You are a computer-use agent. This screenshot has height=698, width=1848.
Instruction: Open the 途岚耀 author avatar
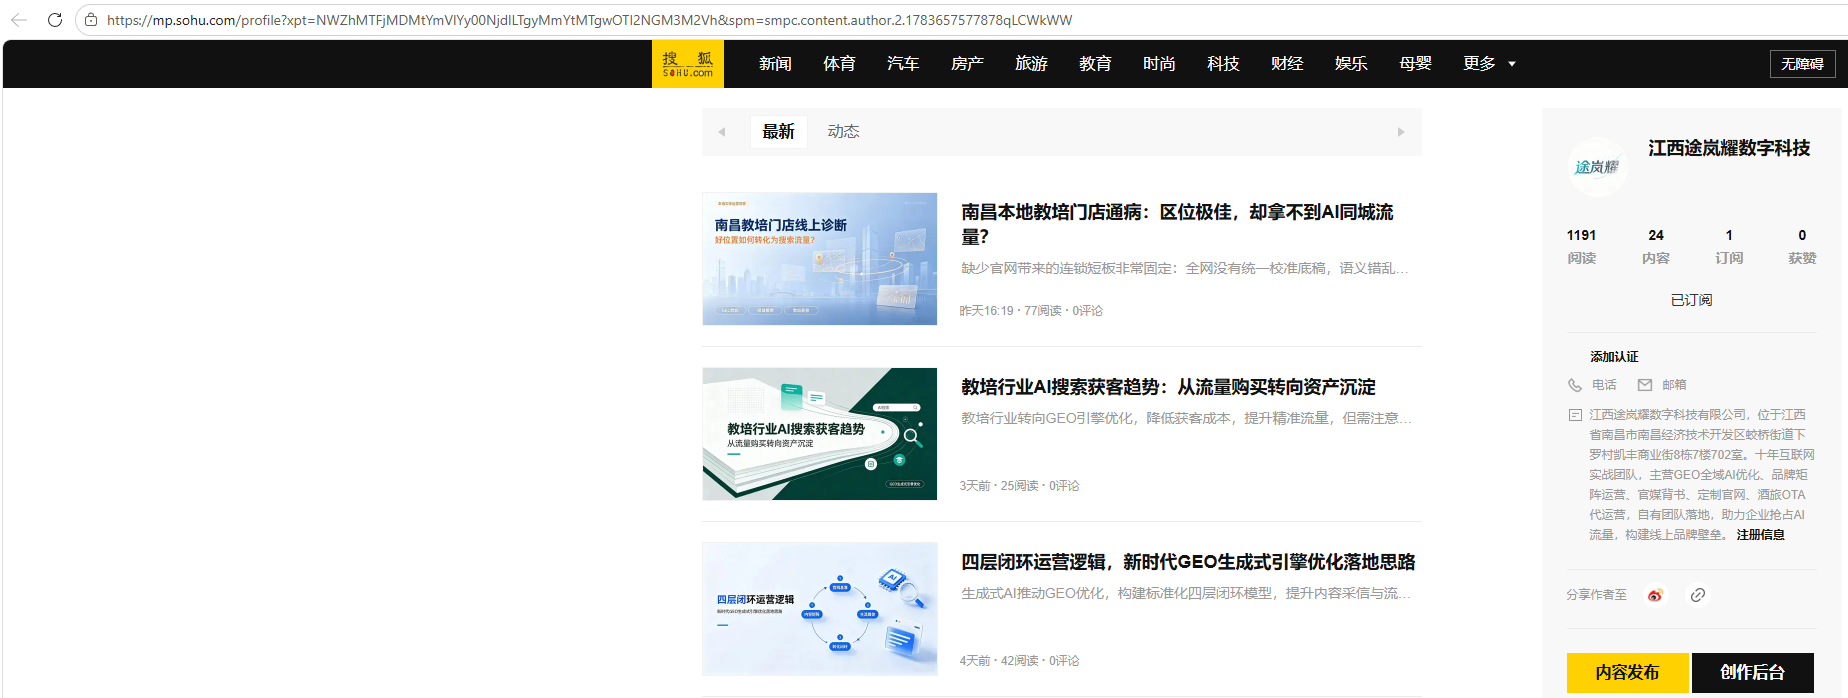pos(1596,167)
